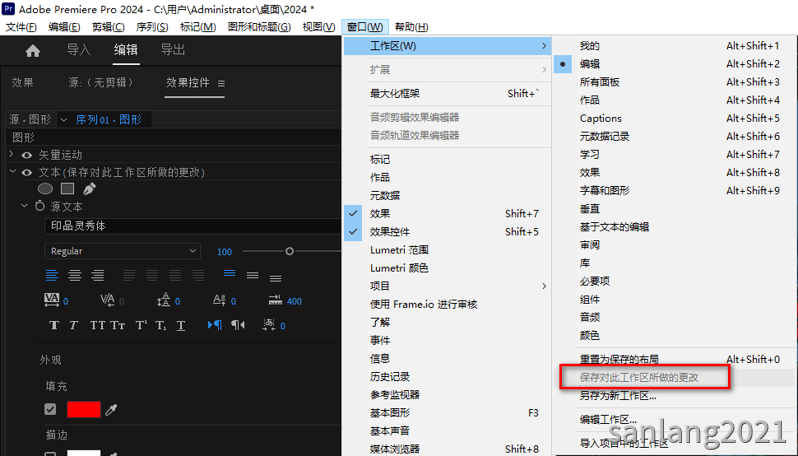Apply faux italic style
This screenshot has width=798, height=456.
coord(74,325)
